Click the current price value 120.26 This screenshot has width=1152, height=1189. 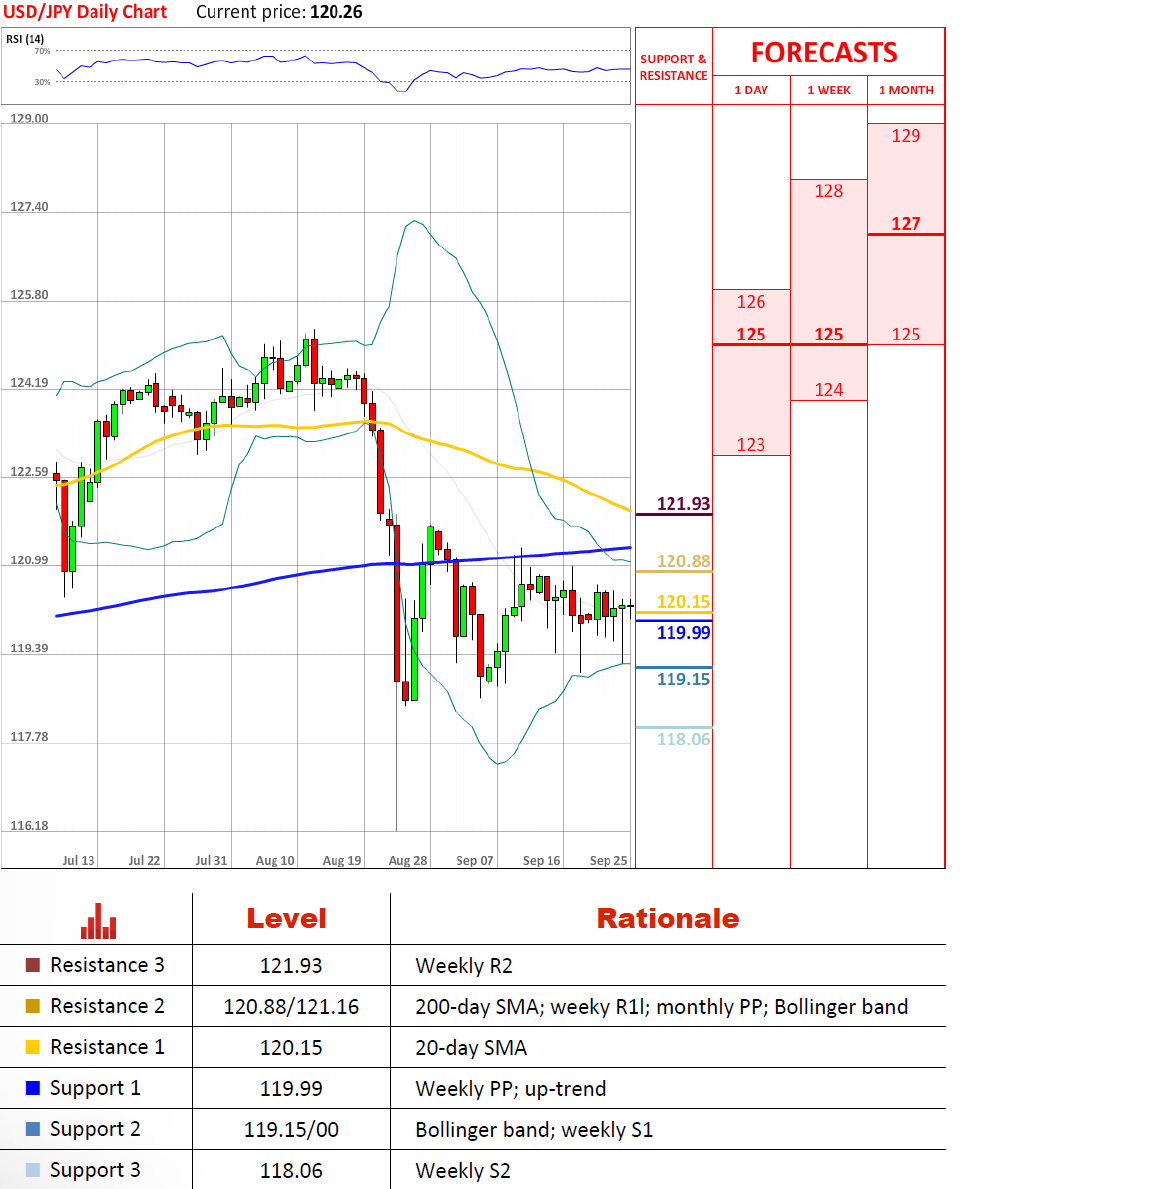click(x=337, y=12)
